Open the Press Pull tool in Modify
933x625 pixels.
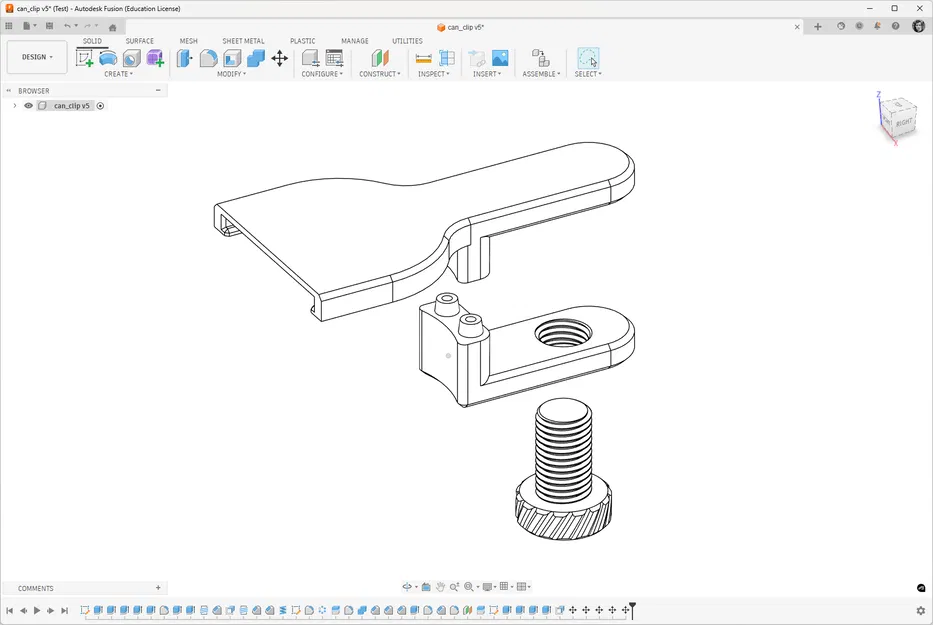[184, 58]
